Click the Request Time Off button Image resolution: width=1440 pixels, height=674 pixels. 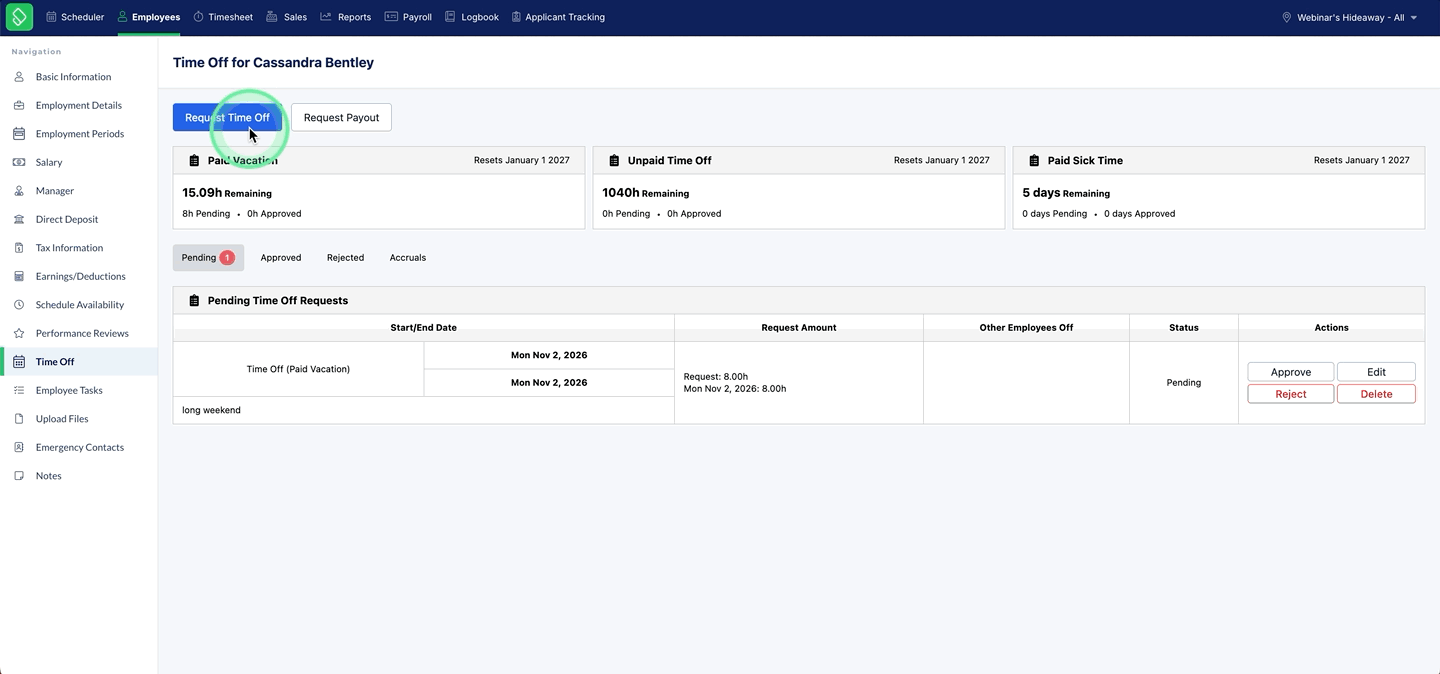click(x=227, y=117)
